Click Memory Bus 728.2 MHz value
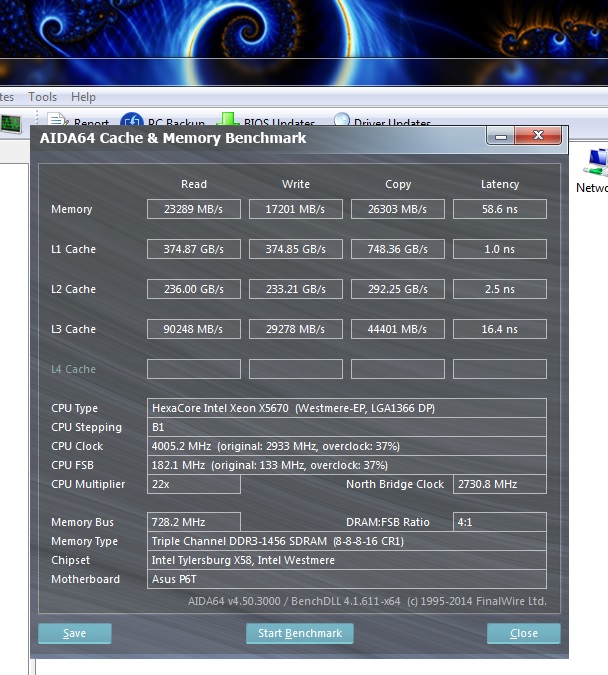The width and height of the screenshot is (608, 675). point(194,522)
